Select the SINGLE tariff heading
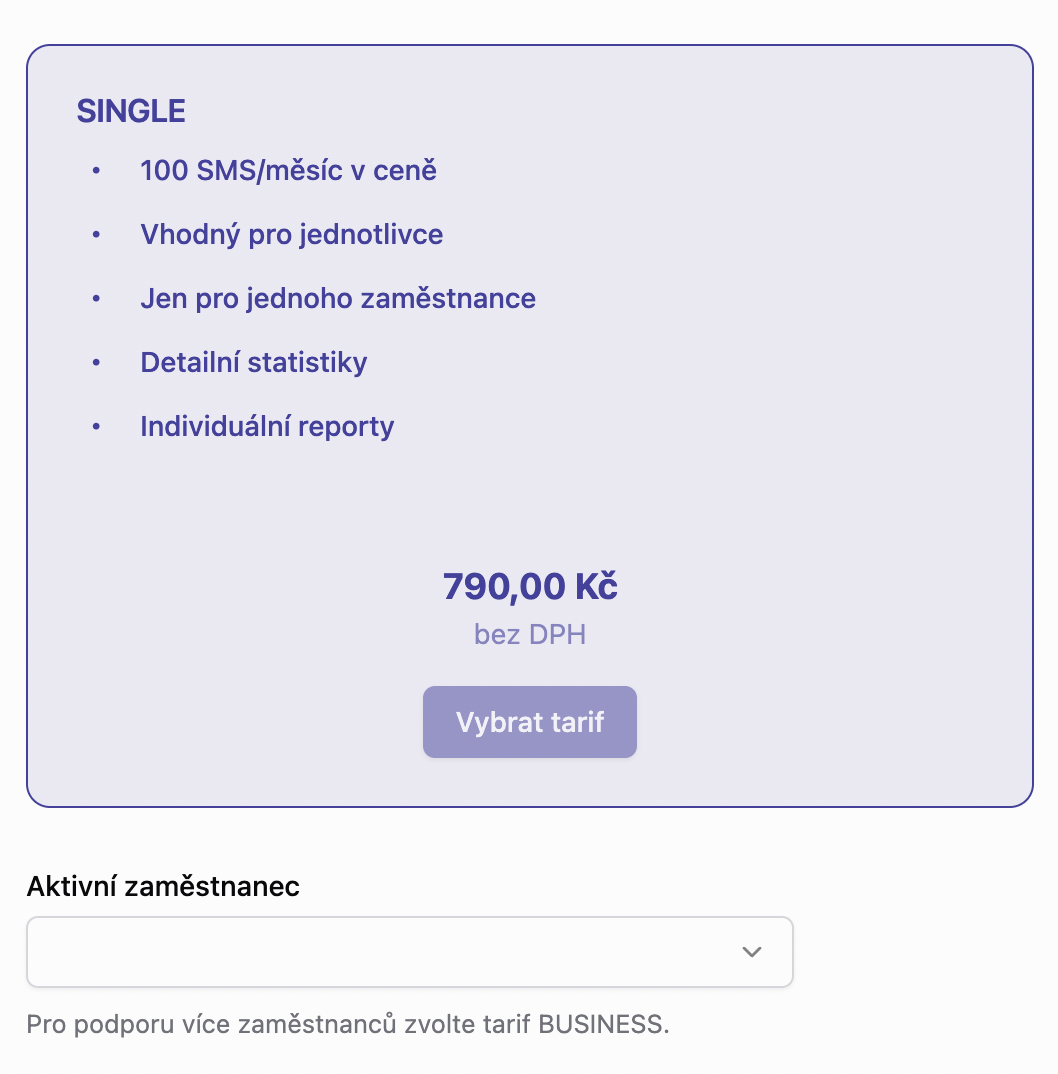Image resolution: width=1058 pixels, height=1074 pixels. [130, 111]
